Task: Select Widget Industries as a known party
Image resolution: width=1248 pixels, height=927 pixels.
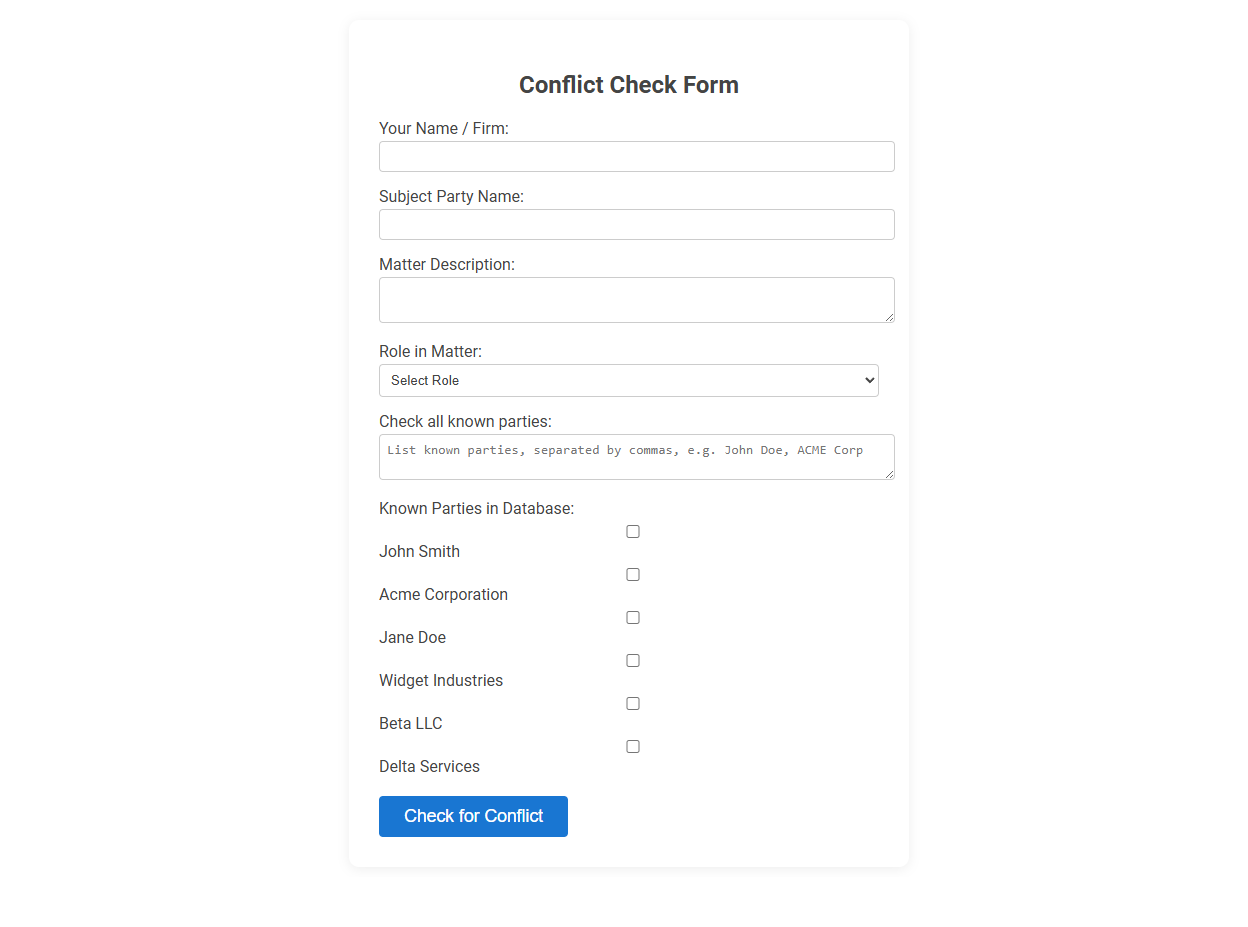Action: coord(632,660)
